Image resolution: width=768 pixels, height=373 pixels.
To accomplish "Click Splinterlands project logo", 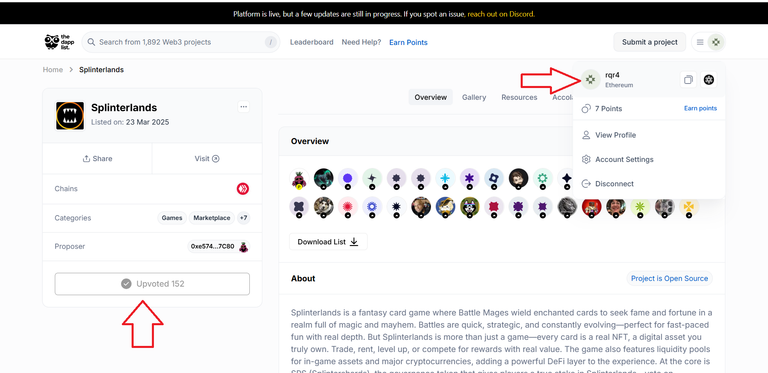I will [x=70, y=116].
